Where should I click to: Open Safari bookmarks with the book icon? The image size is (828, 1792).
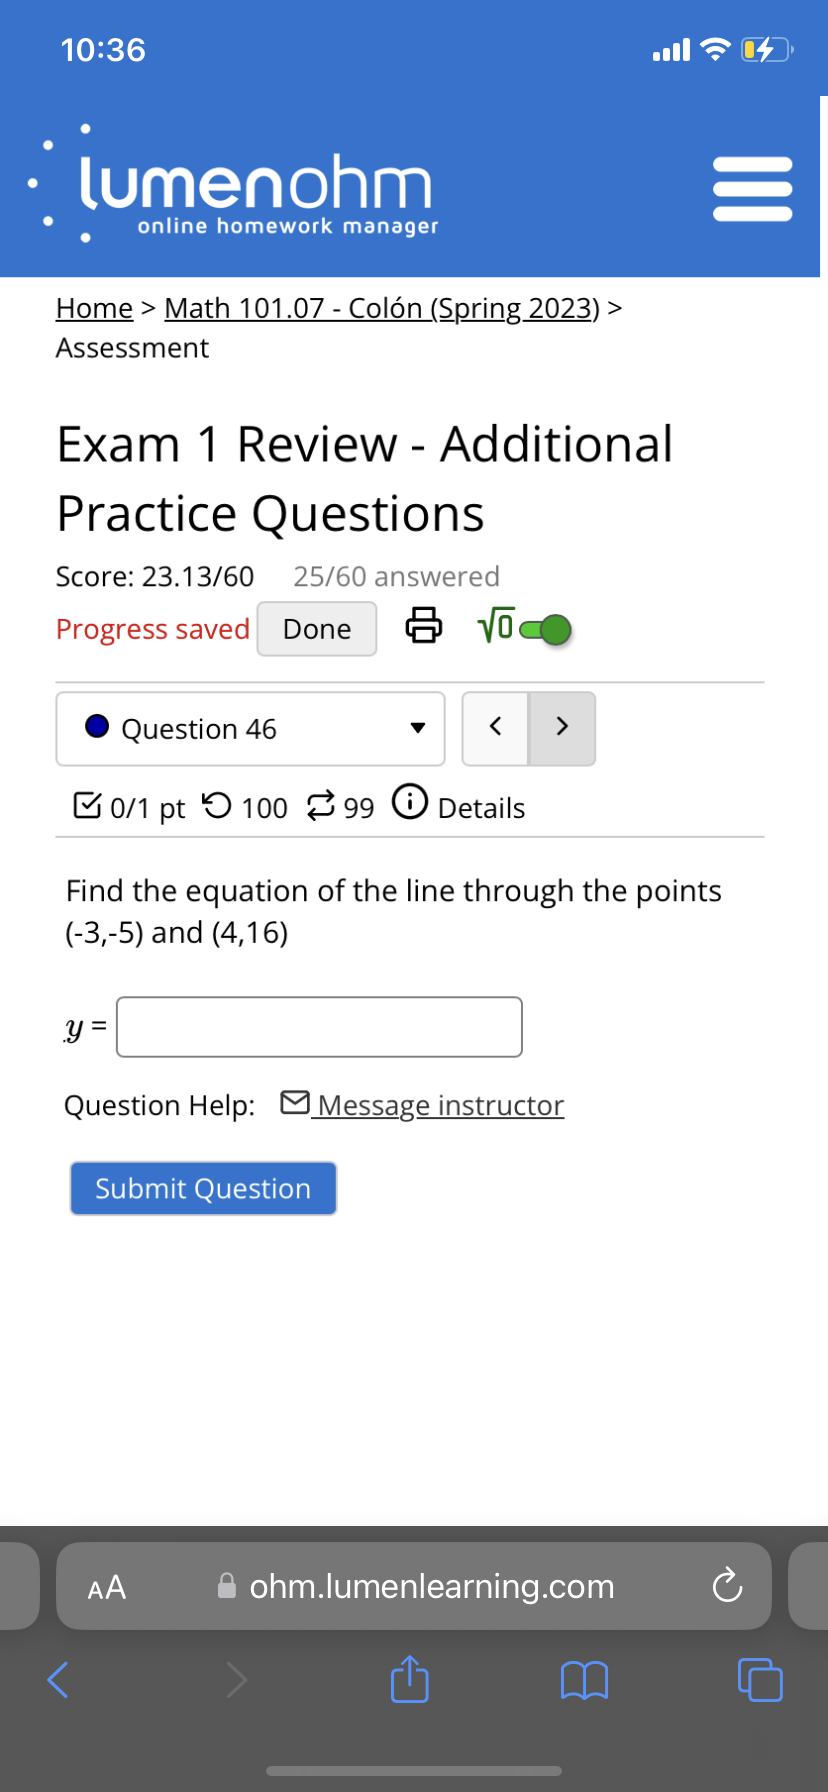(x=584, y=1680)
